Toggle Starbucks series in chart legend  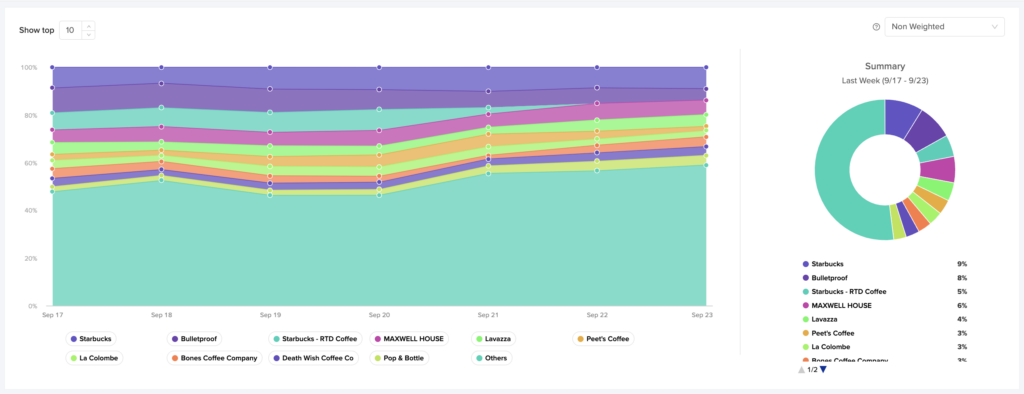91,339
